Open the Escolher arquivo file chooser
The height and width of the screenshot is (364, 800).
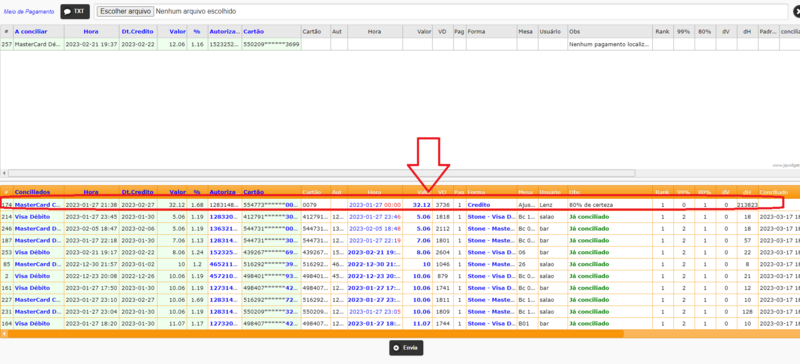click(x=125, y=11)
